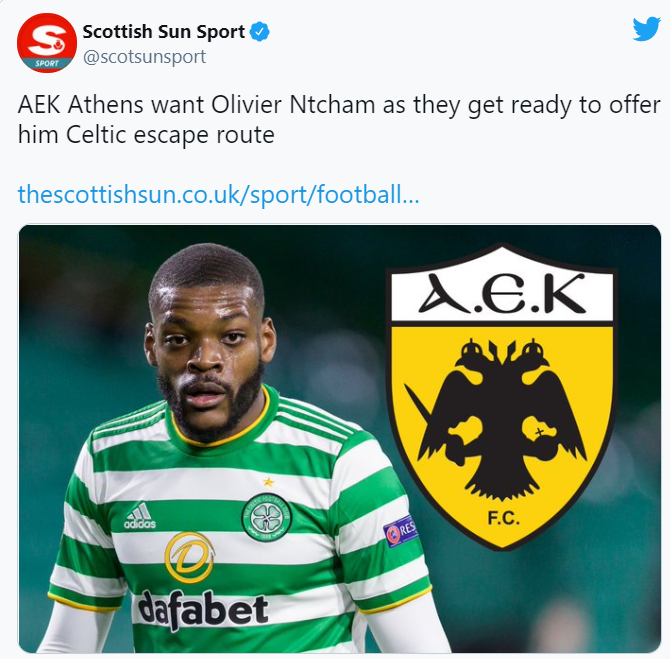Open the Scottish Sun Sport display name
The height and width of the screenshot is (659, 670).
(x=164, y=32)
